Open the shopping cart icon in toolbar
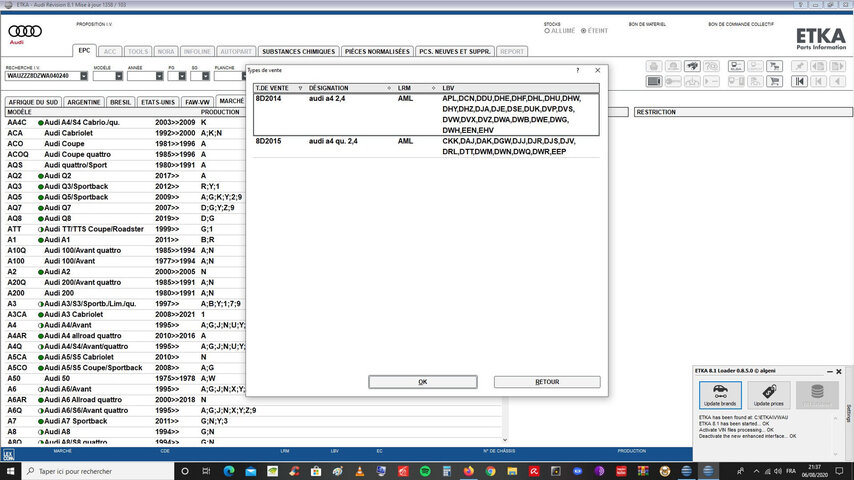Screen dimensions: 854x480 coord(774,82)
